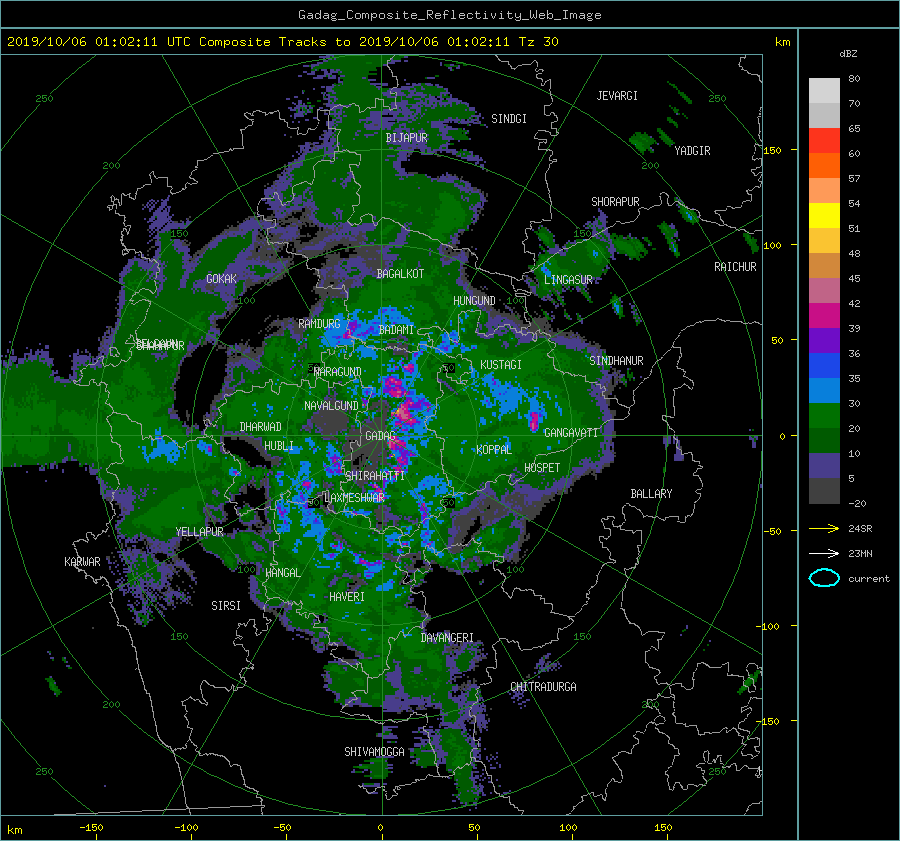This screenshot has height=841, width=900.
Task: Click the CHITRADURGA city label
Action: [544, 687]
